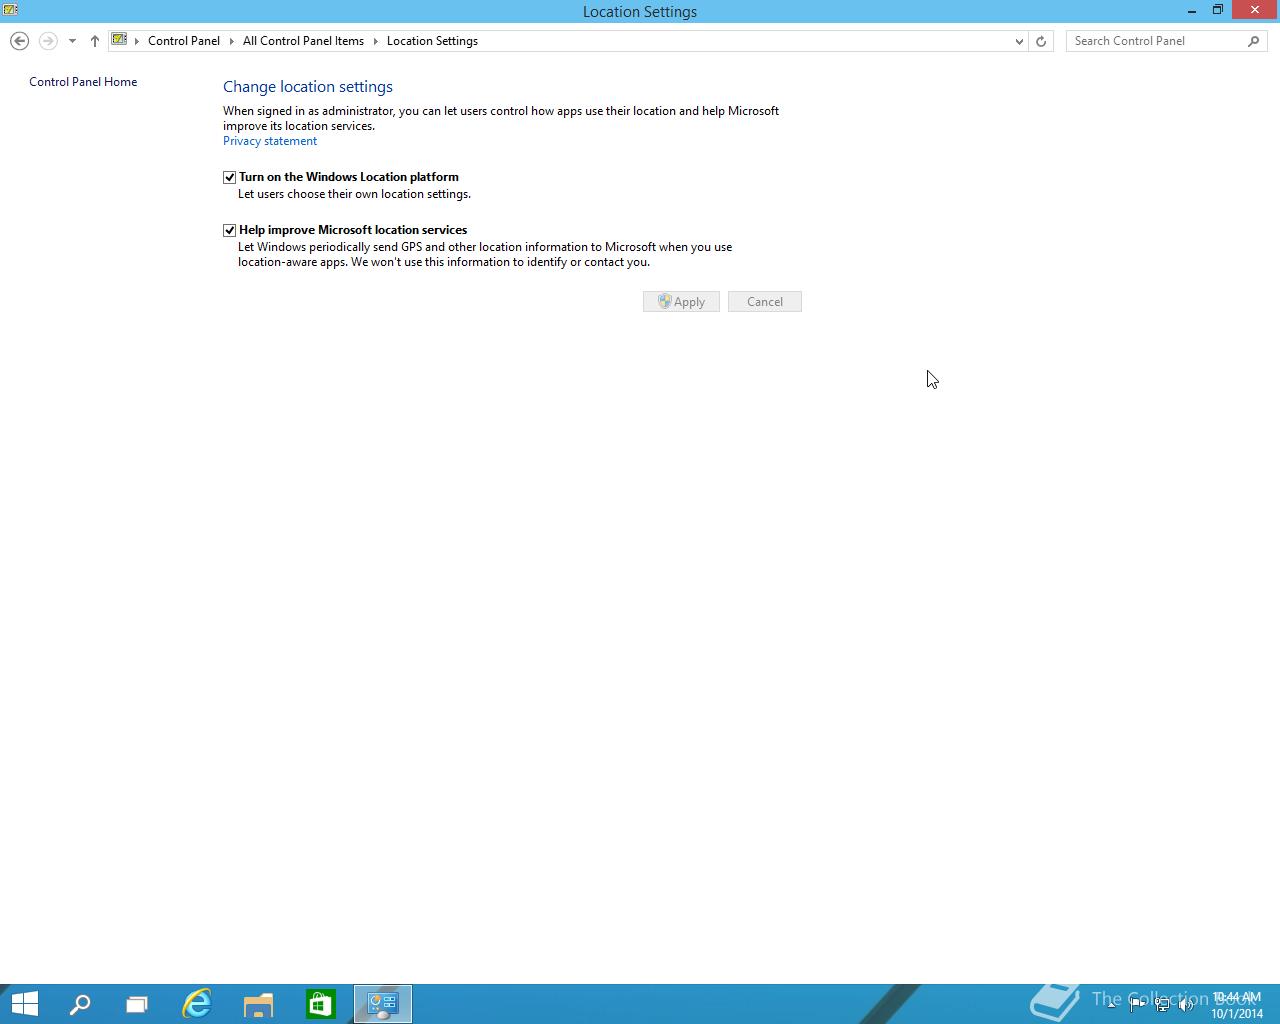Show hidden tray icons

pyautogui.click(x=1112, y=1005)
